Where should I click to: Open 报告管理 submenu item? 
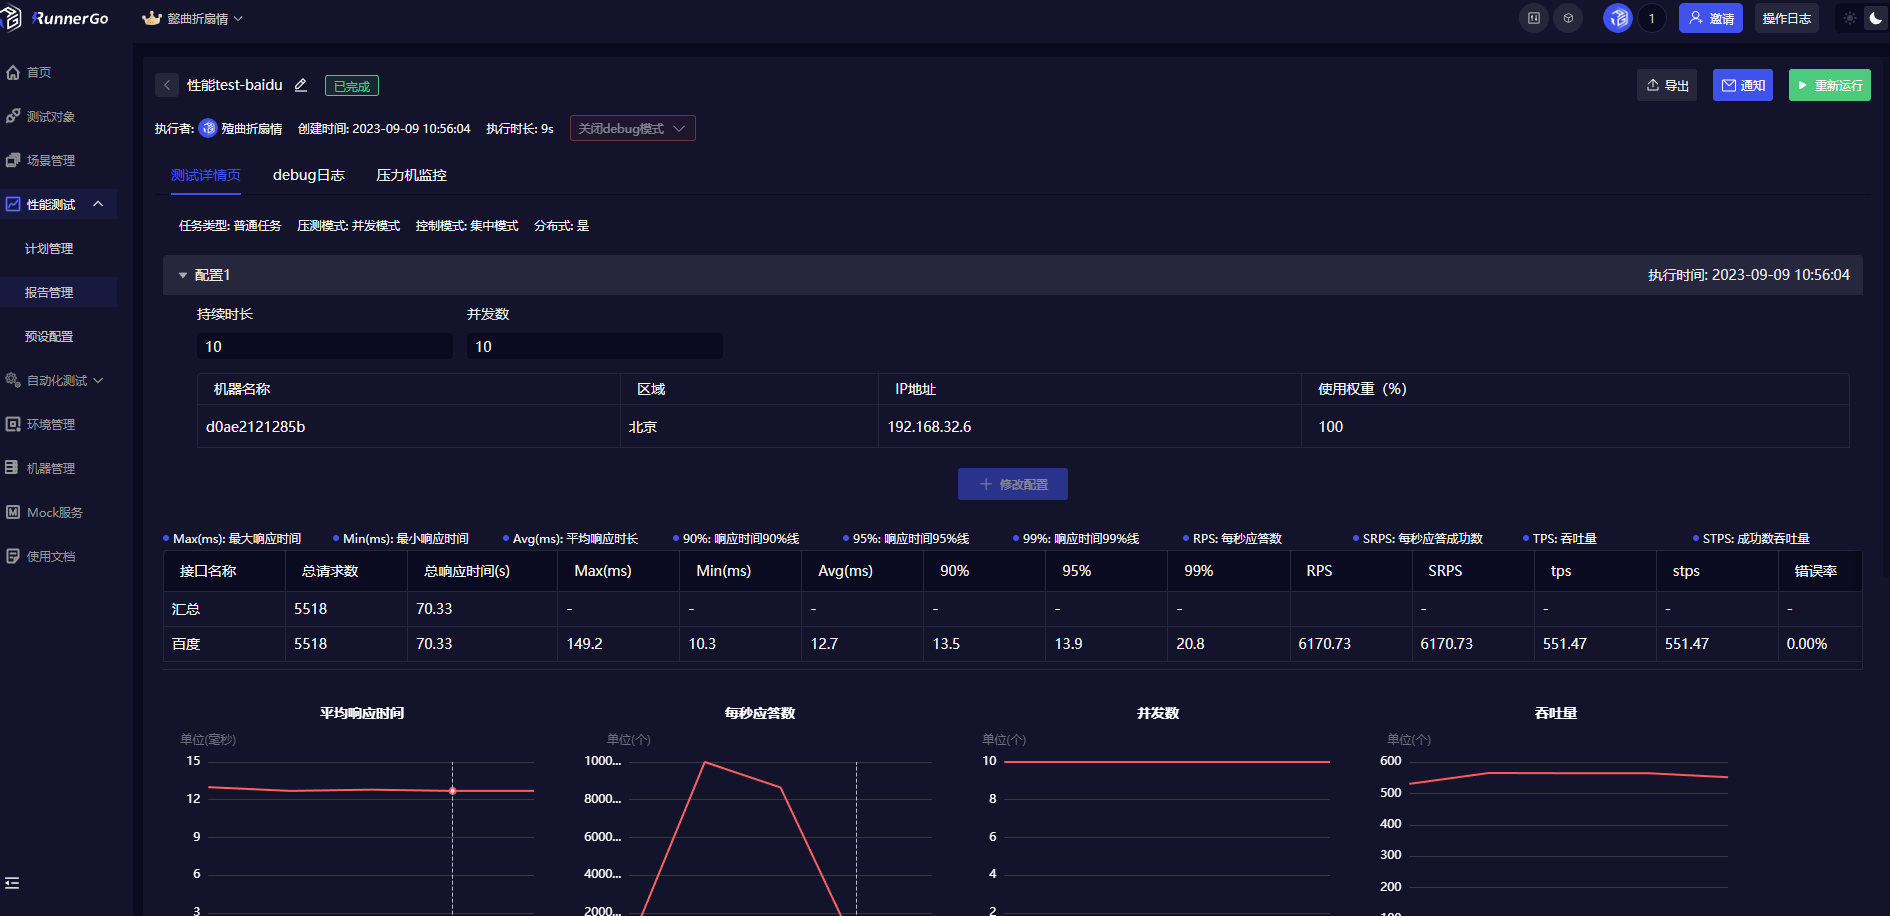click(x=49, y=292)
